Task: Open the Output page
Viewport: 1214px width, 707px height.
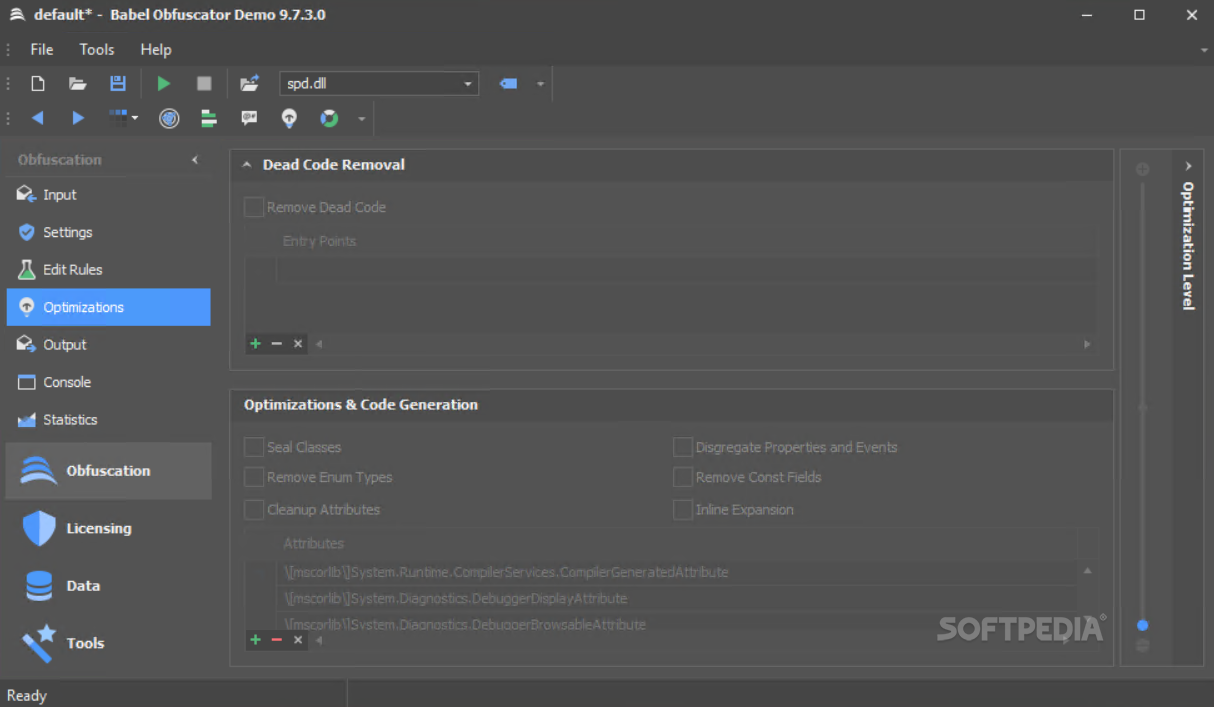Action: 108,345
